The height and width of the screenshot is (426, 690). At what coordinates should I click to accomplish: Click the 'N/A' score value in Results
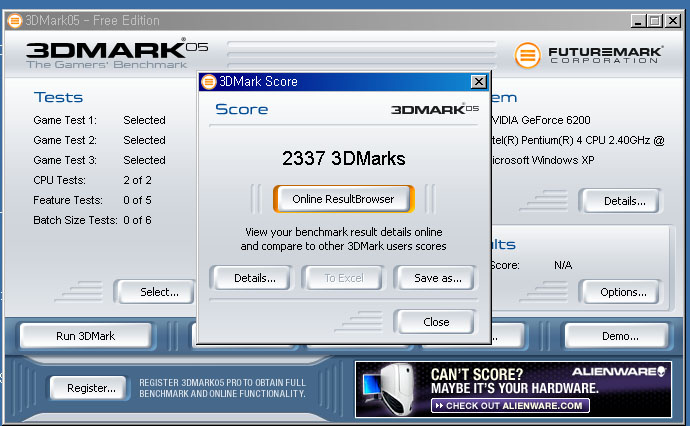point(563,265)
